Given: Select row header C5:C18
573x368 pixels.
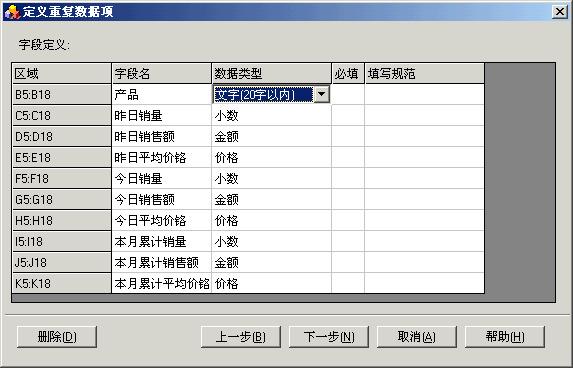Looking at the screenshot, I should click(x=62, y=115).
